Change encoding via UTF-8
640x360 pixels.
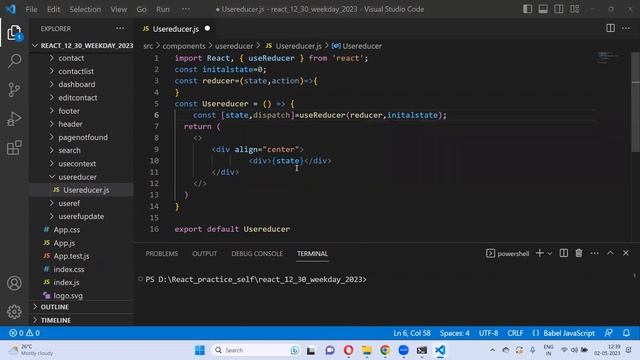488,333
